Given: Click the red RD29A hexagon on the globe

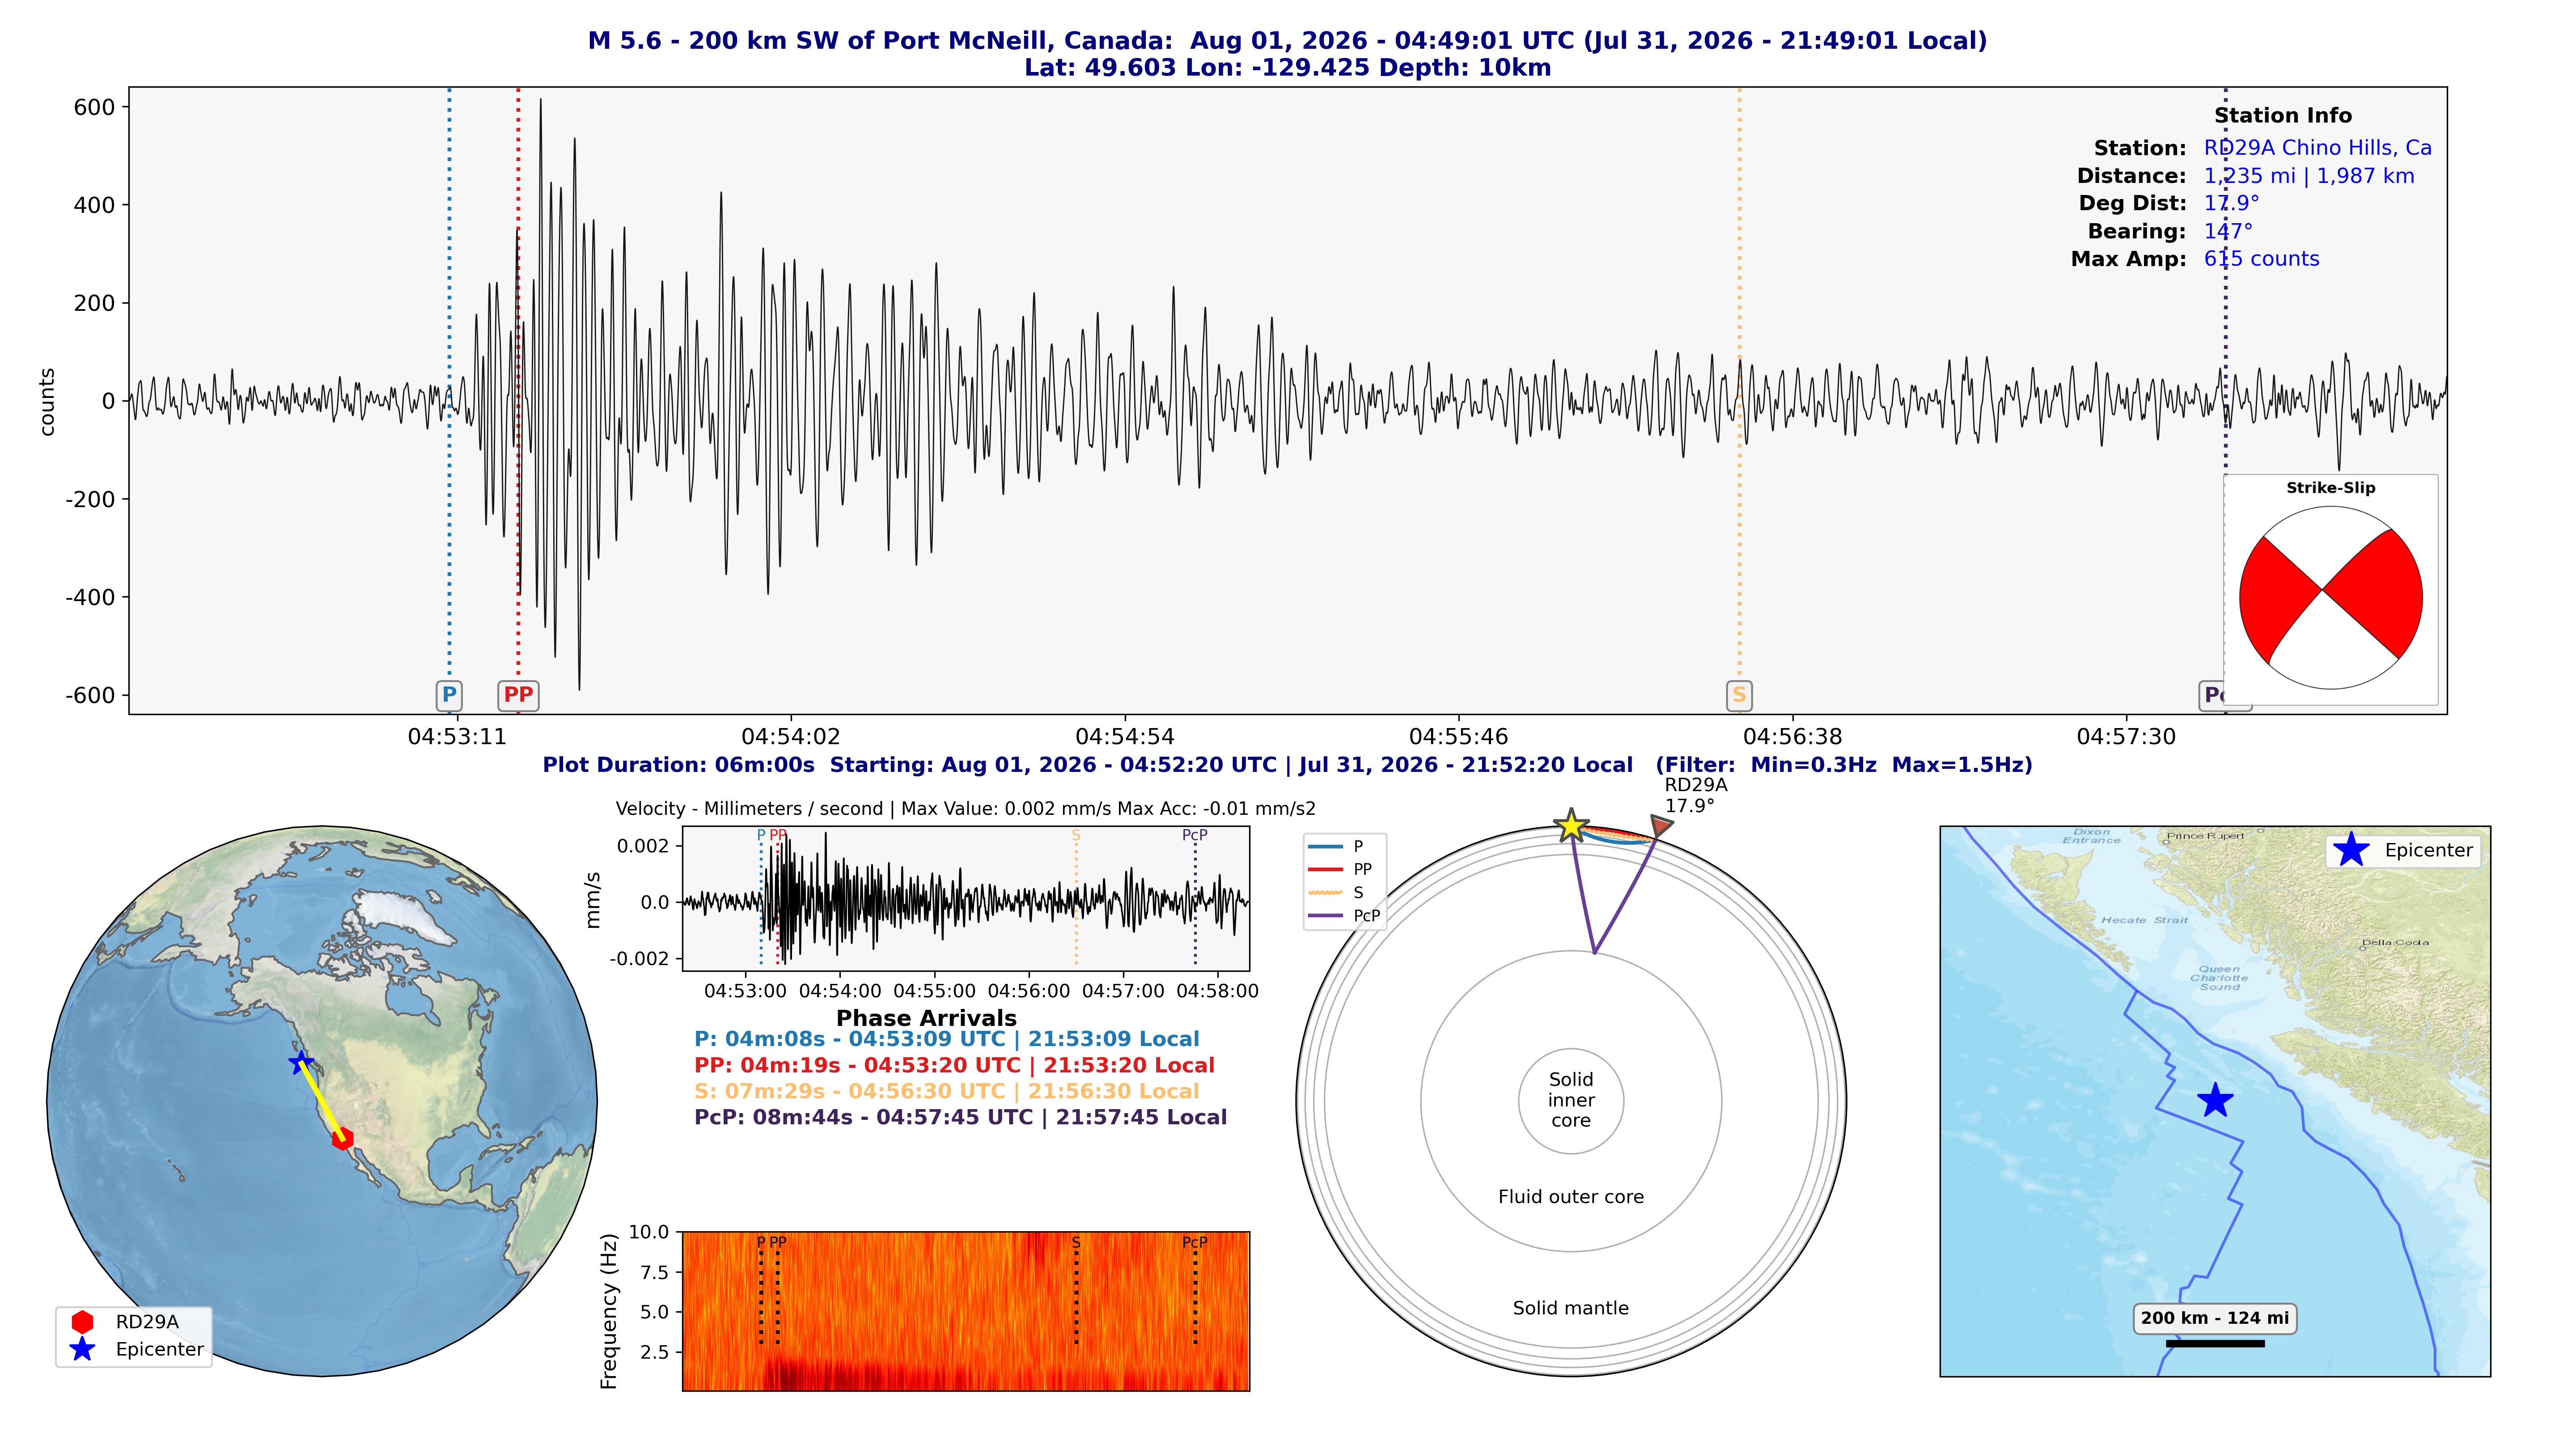Looking at the screenshot, I should 343,1138.
